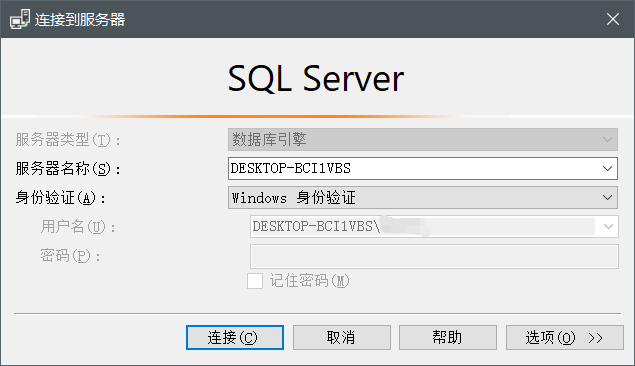635x366 pixels.
Task: Close the 连接到服务器 dialog
Action: pos(613,19)
